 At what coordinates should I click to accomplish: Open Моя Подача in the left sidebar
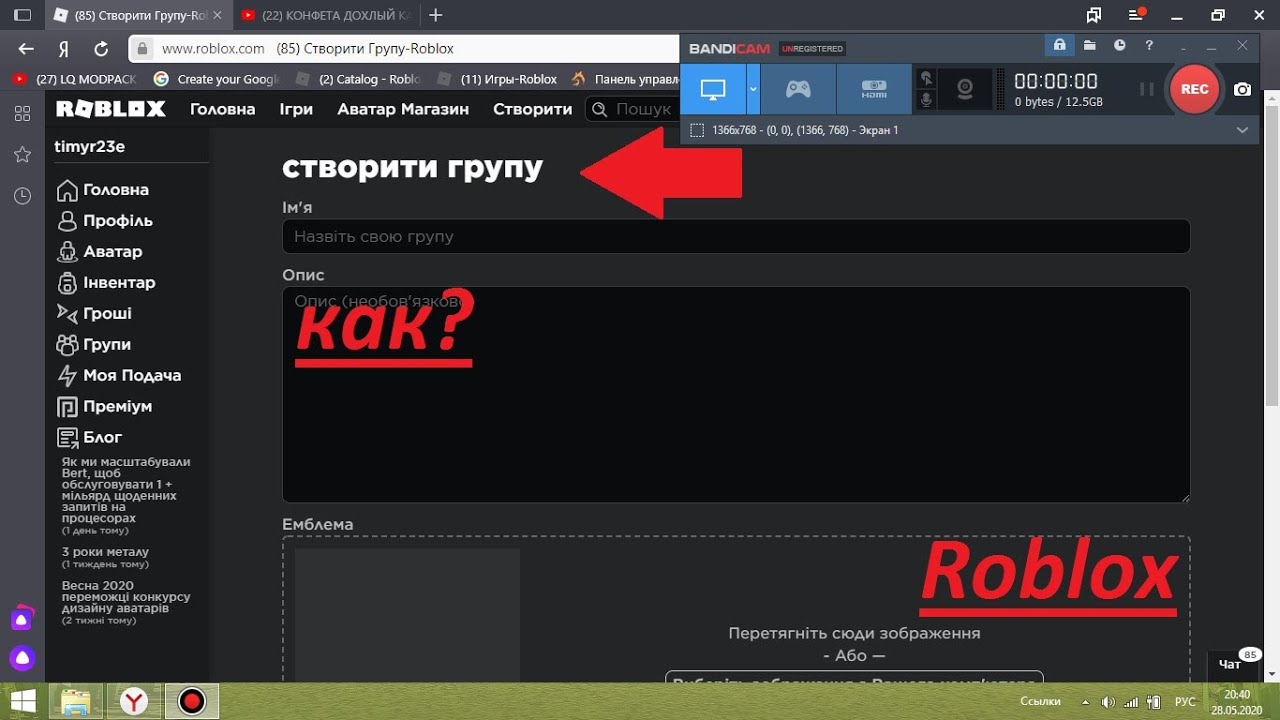tap(119, 376)
